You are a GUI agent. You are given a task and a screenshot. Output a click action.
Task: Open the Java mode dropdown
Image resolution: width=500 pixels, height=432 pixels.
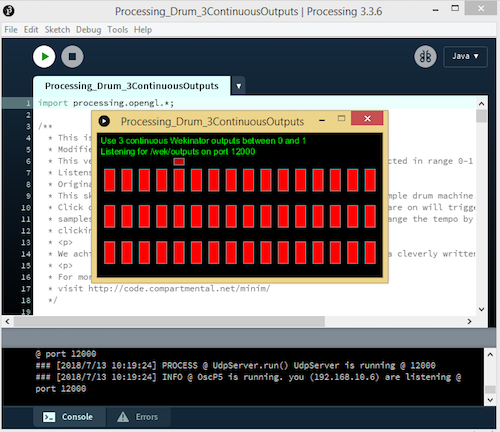465,56
